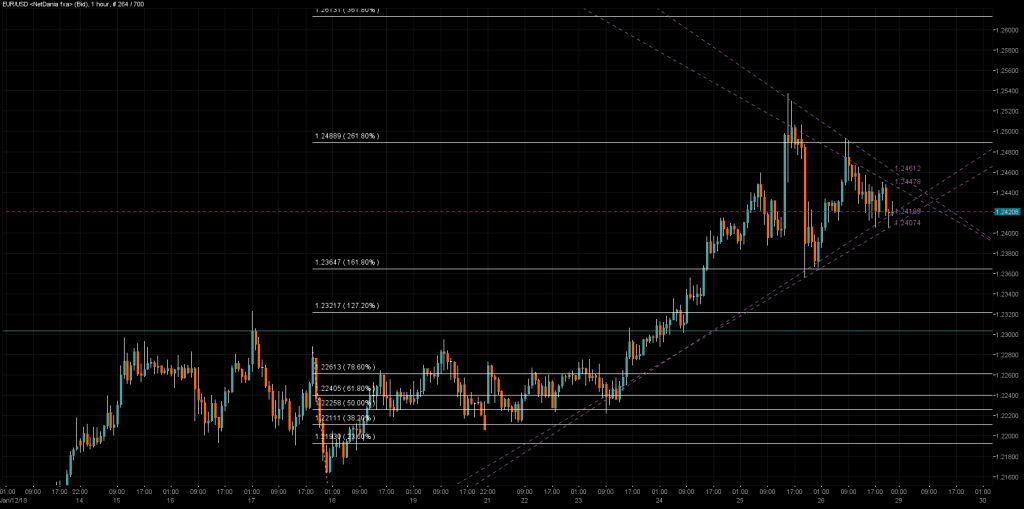Select the 1.22258 (50.00%) Fibonacci label
Viewport: 1024px width, 509px height.
[346, 403]
